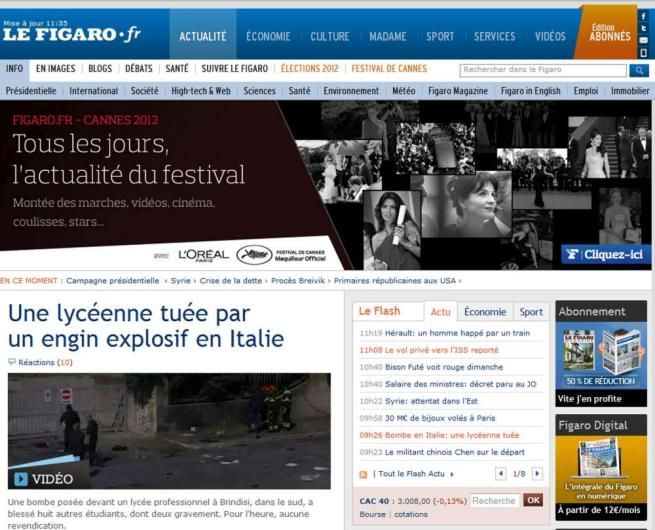The height and width of the screenshot is (530, 655).
Task: Open the Brindisi explosion video thumbnail
Action: 169,431
